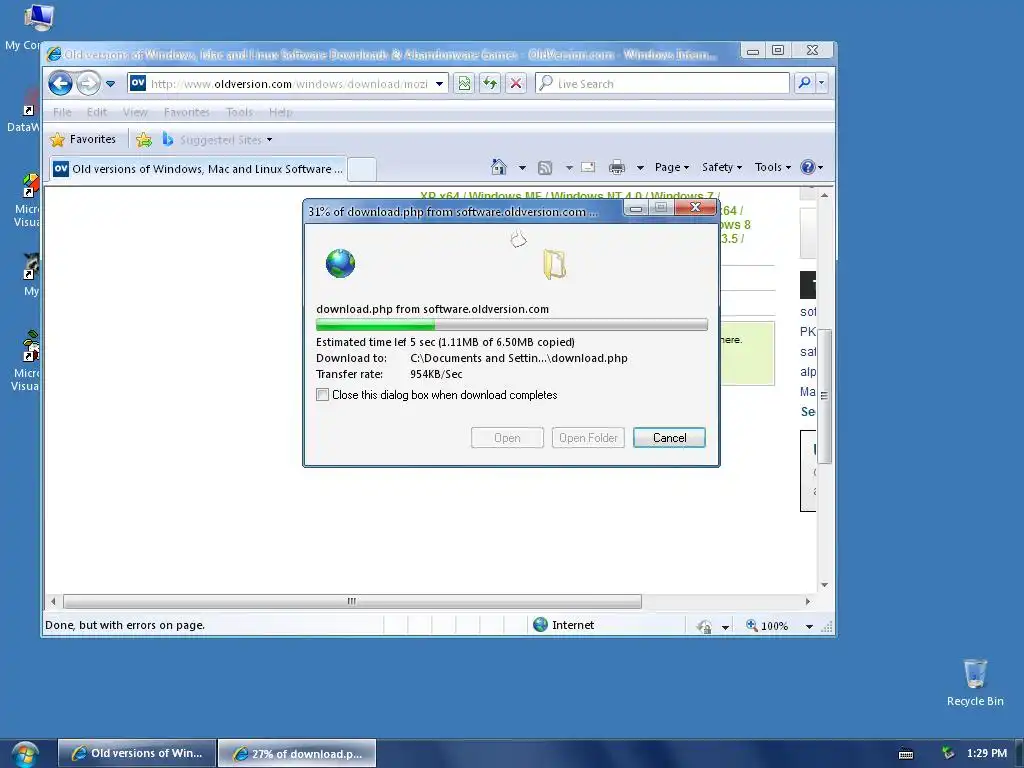Open the Tools menu in menu bar

[x=239, y=112]
